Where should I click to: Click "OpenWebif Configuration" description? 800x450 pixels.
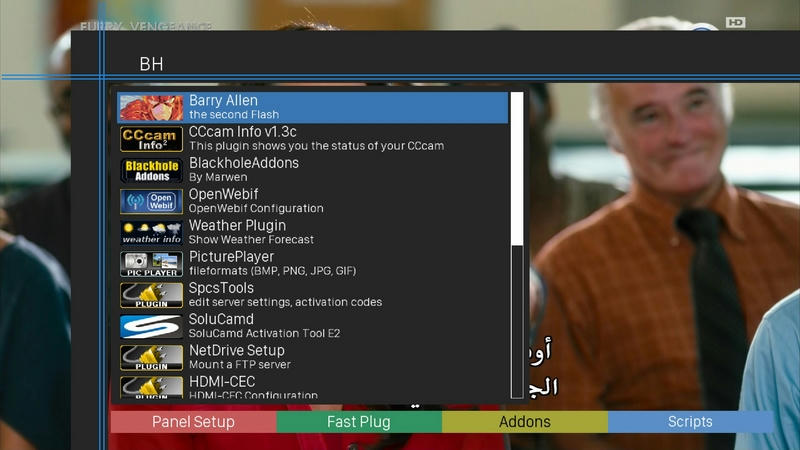point(256,208)
